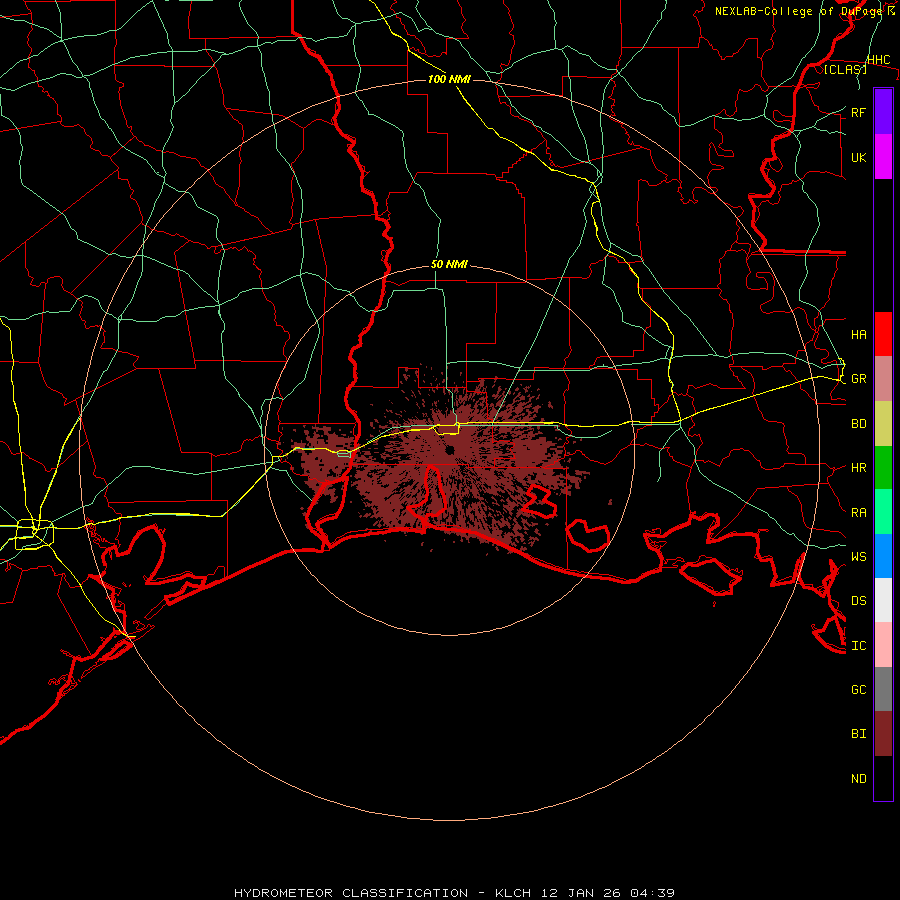Click the 'ND' legend label
This screenshot has height=900, width=900.
click(x=858, y=778)
